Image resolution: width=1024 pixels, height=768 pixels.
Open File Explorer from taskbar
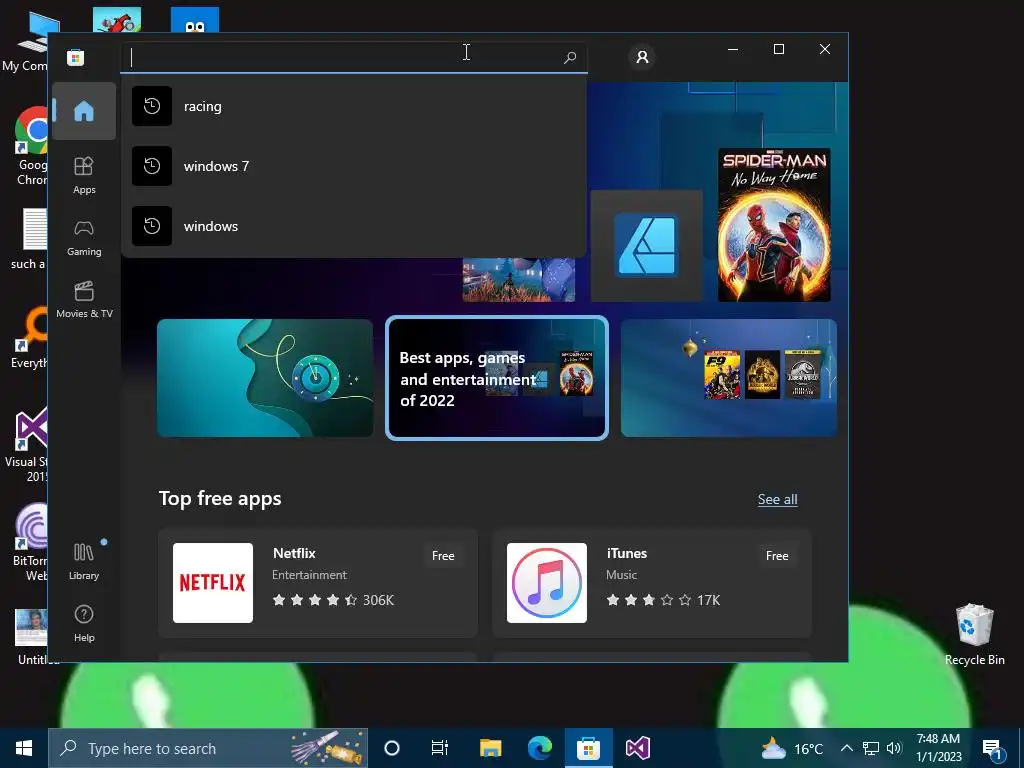pyautogui.click(x=490, y=748)
